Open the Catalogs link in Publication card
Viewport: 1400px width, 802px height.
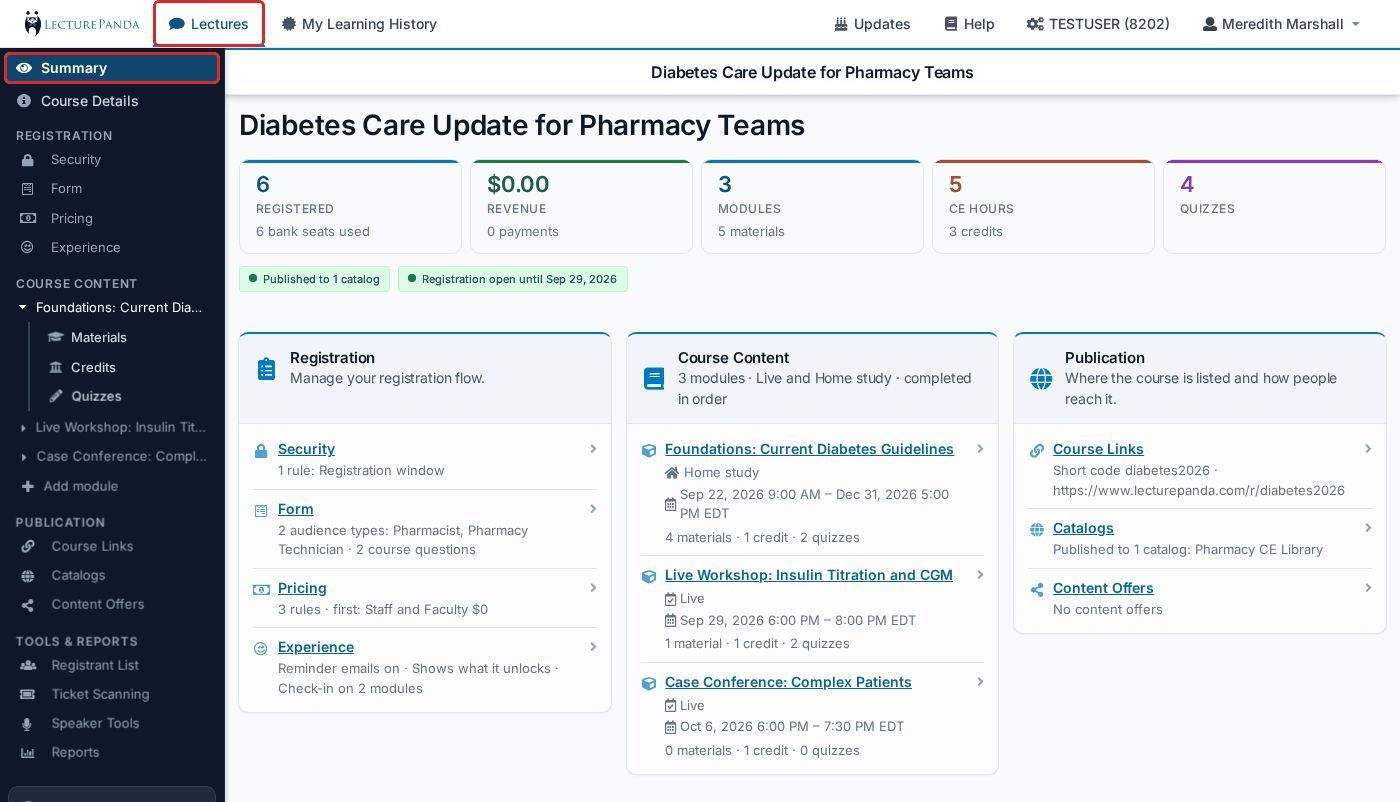click(x=1083, y=528)
